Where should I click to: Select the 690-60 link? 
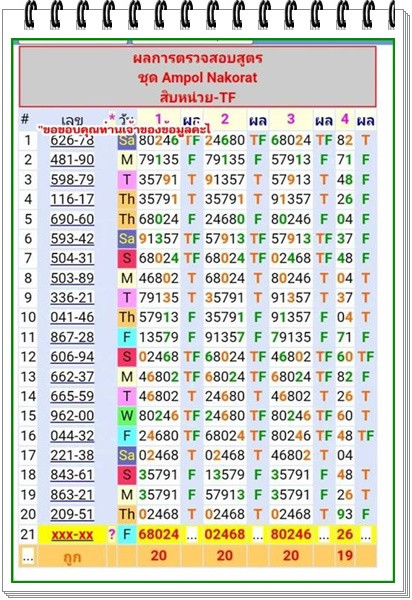pyautogui.click(x=72, y=219)
